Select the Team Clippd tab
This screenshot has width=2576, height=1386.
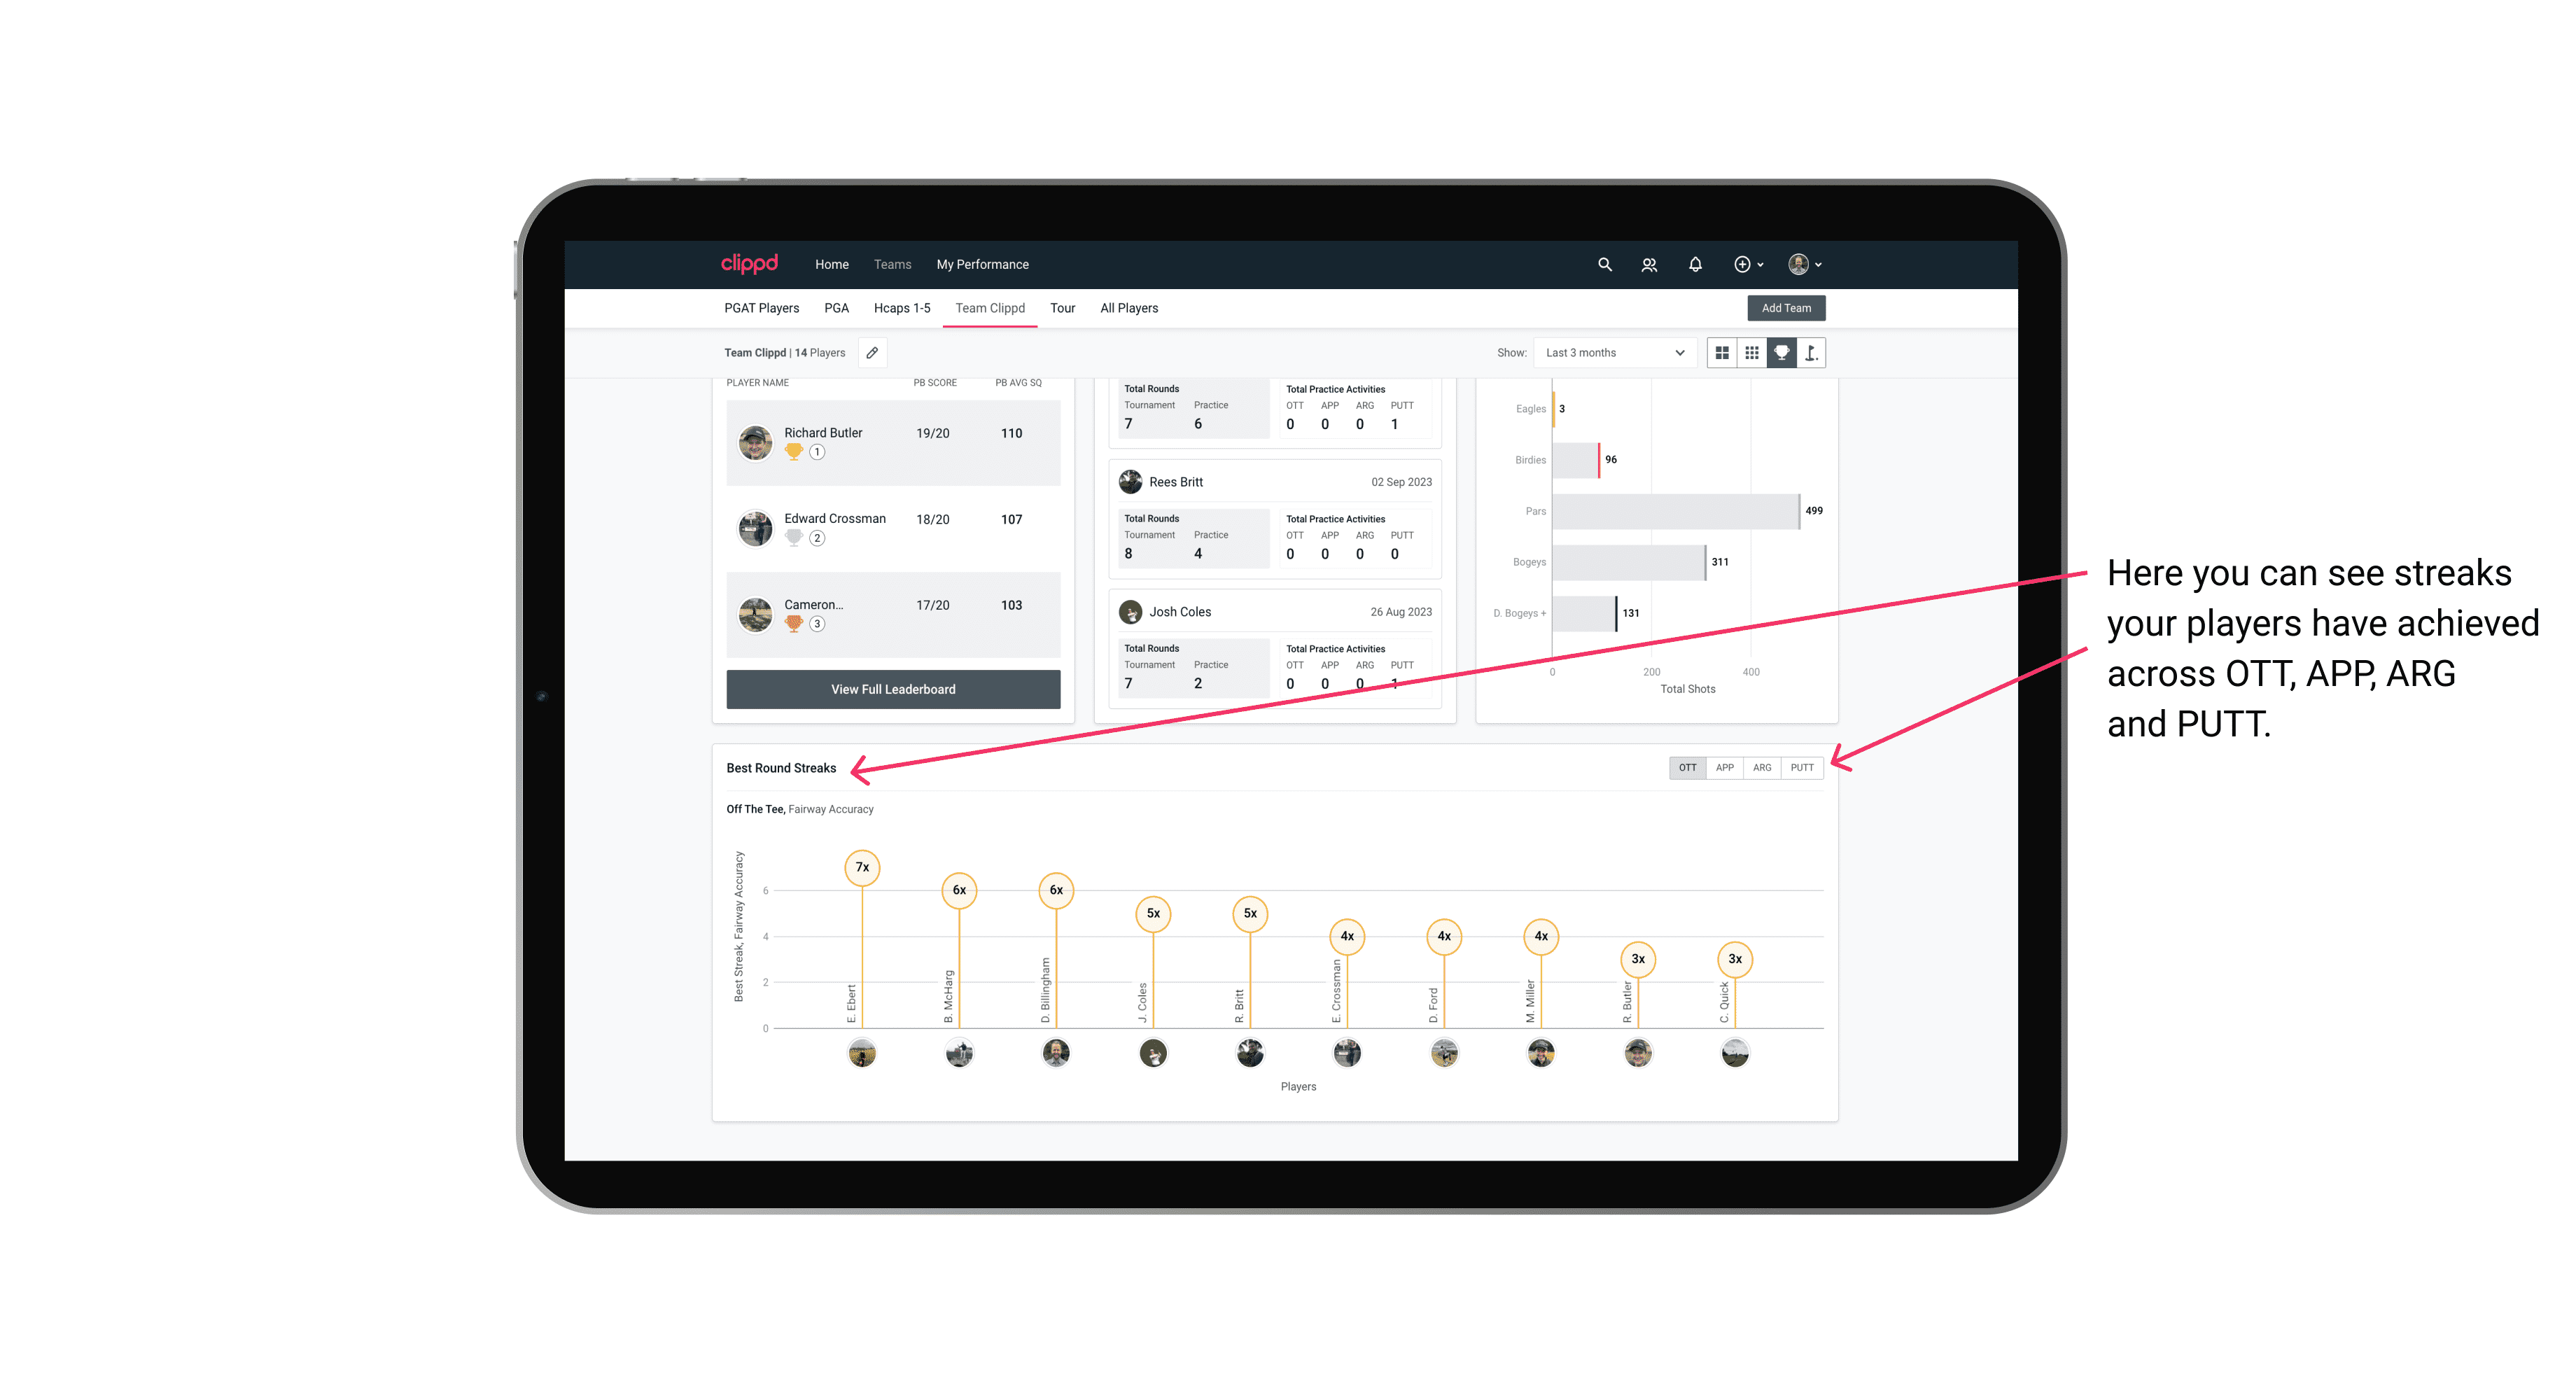pos(991,309)
